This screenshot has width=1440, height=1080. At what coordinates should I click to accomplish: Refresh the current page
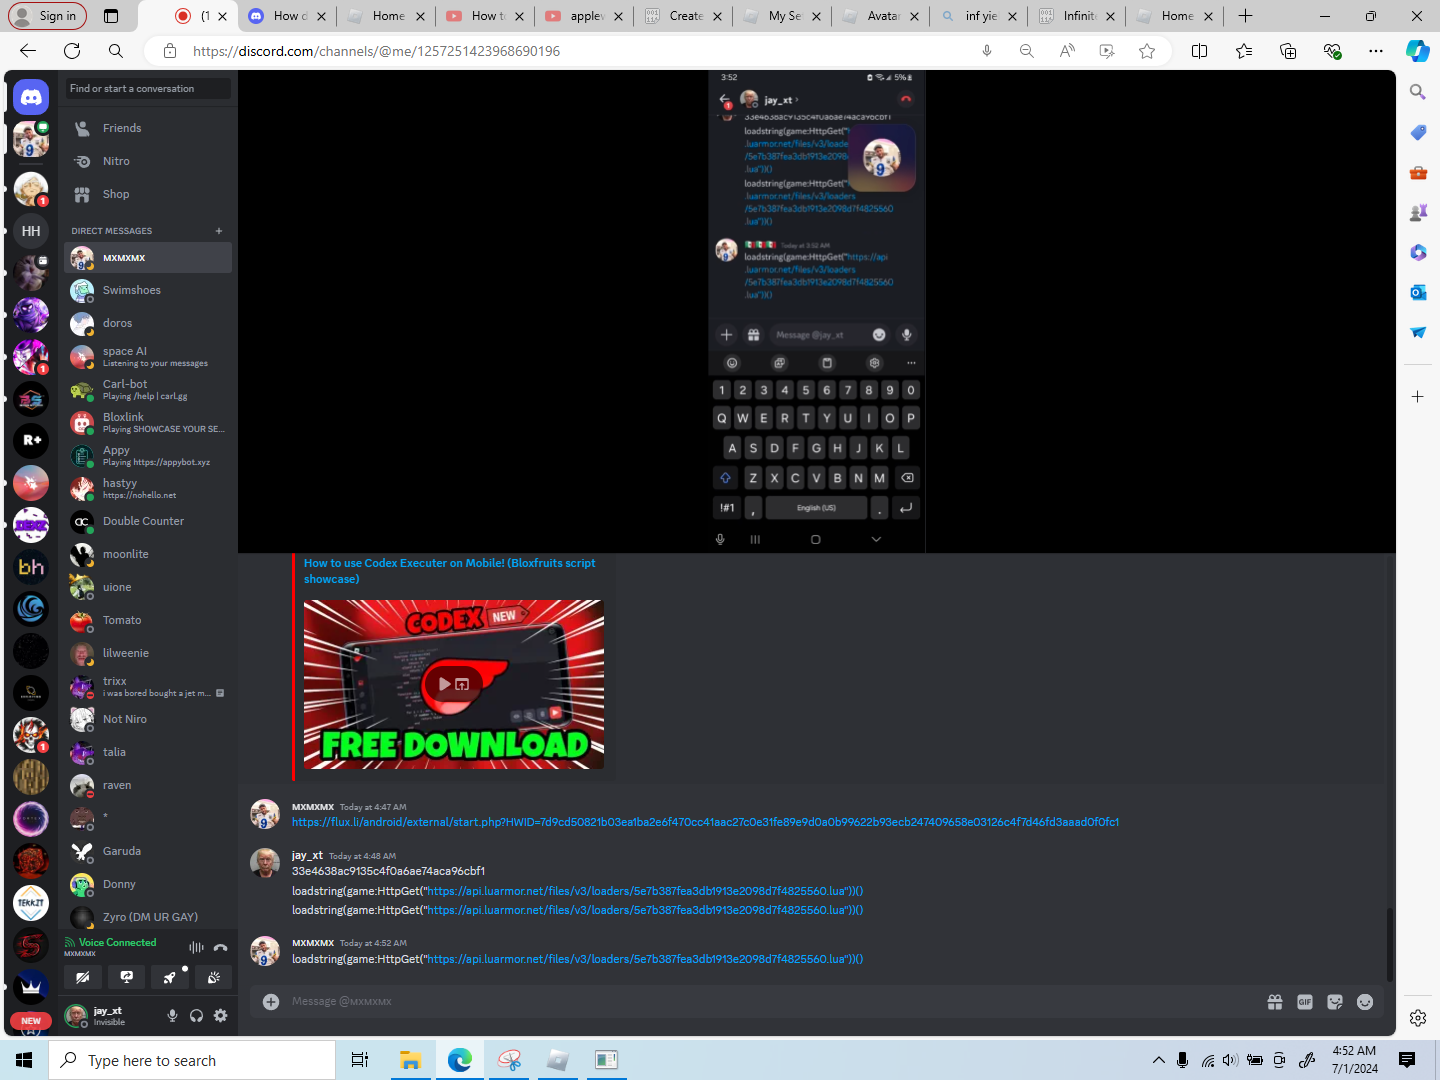pos(72,51)
